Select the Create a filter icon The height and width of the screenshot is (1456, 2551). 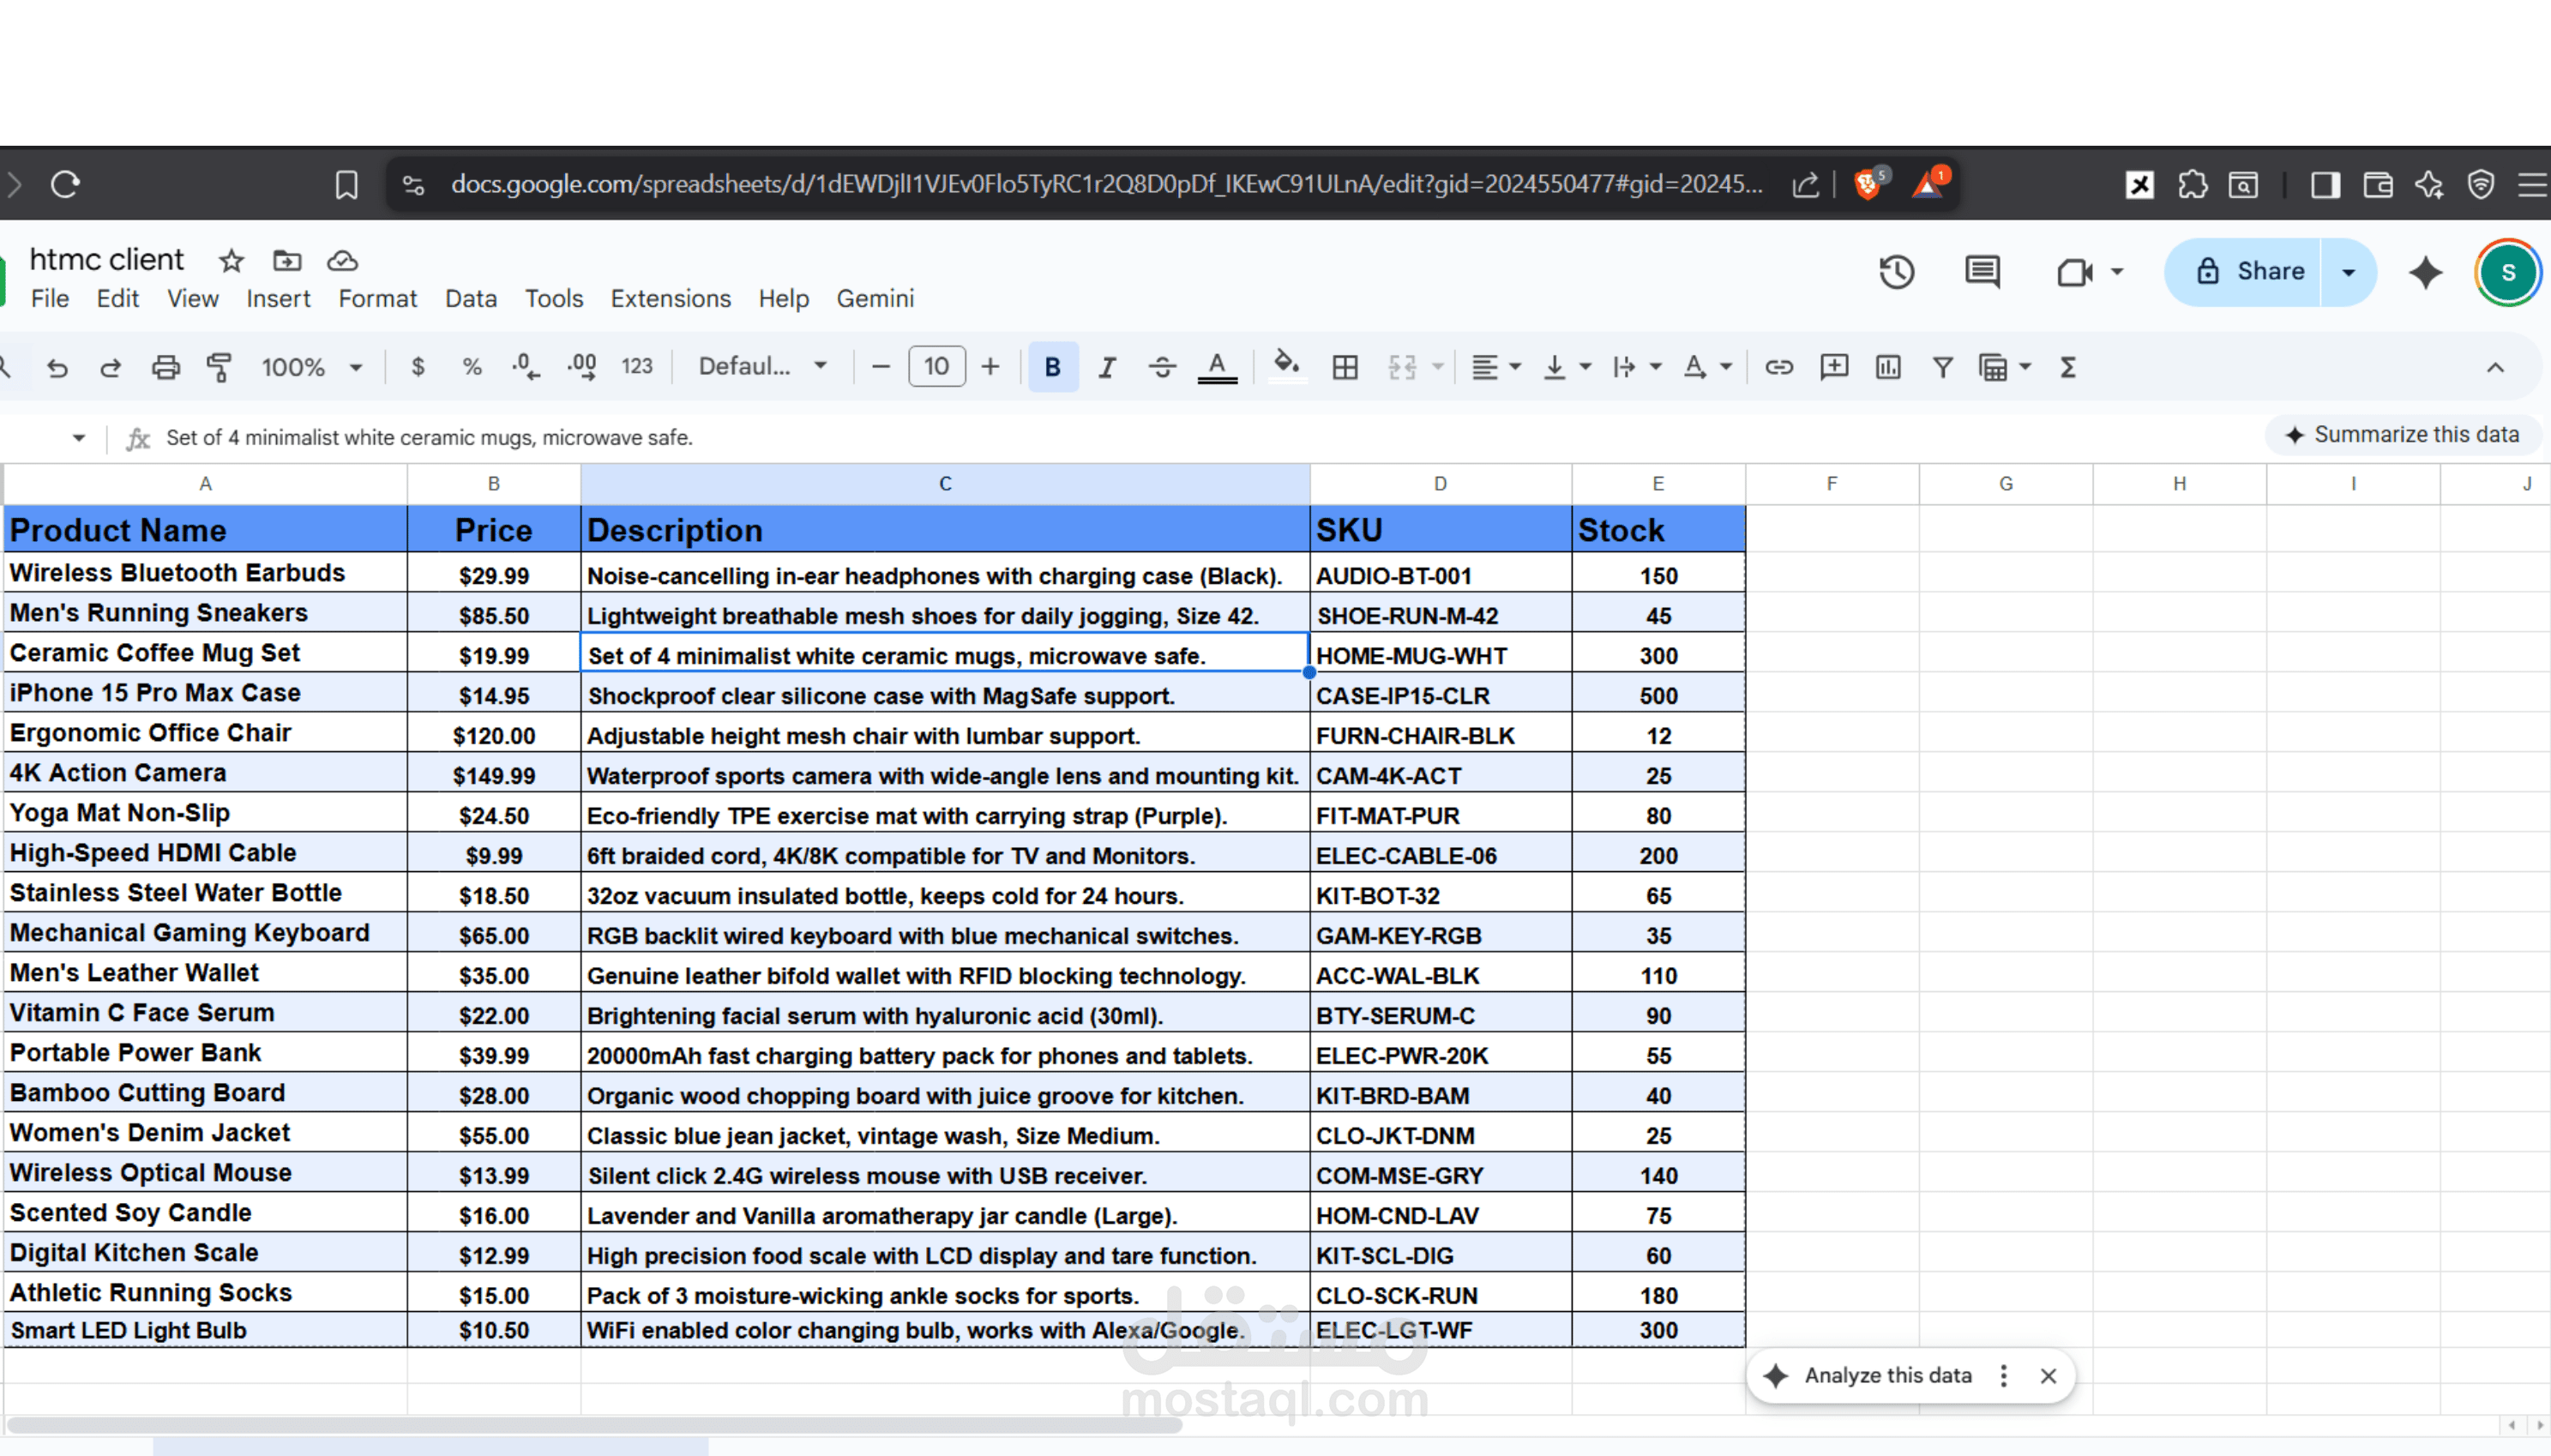pos(1941,366)
